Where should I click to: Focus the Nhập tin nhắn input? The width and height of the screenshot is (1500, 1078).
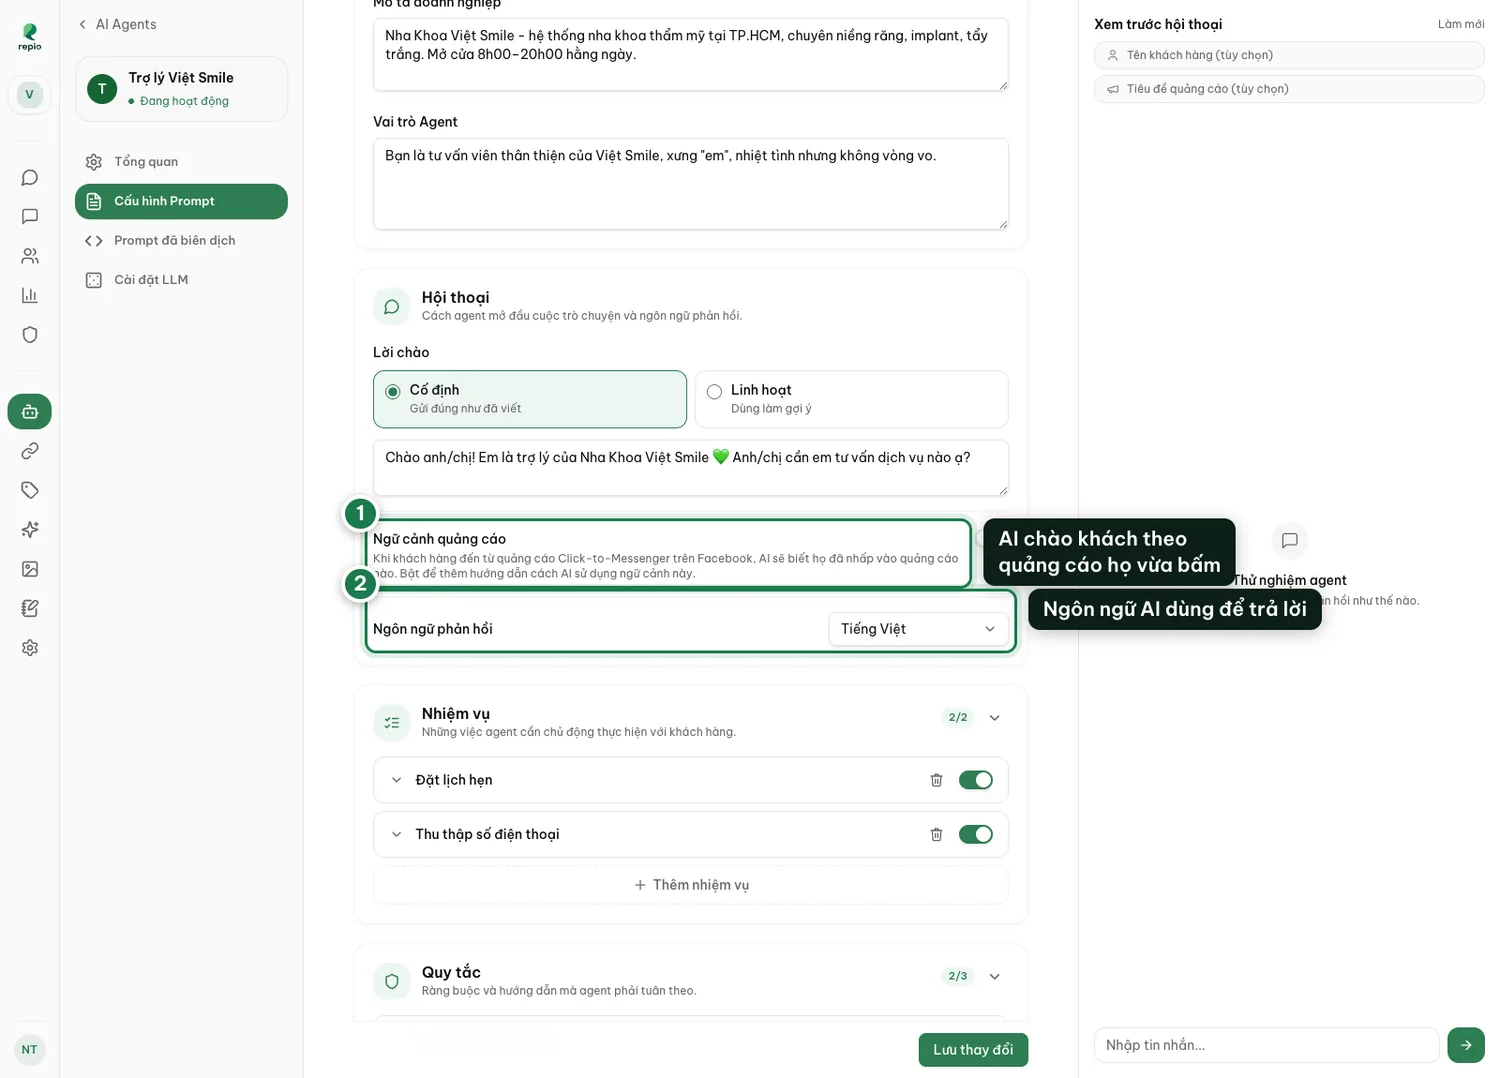pos(1266,1045)
